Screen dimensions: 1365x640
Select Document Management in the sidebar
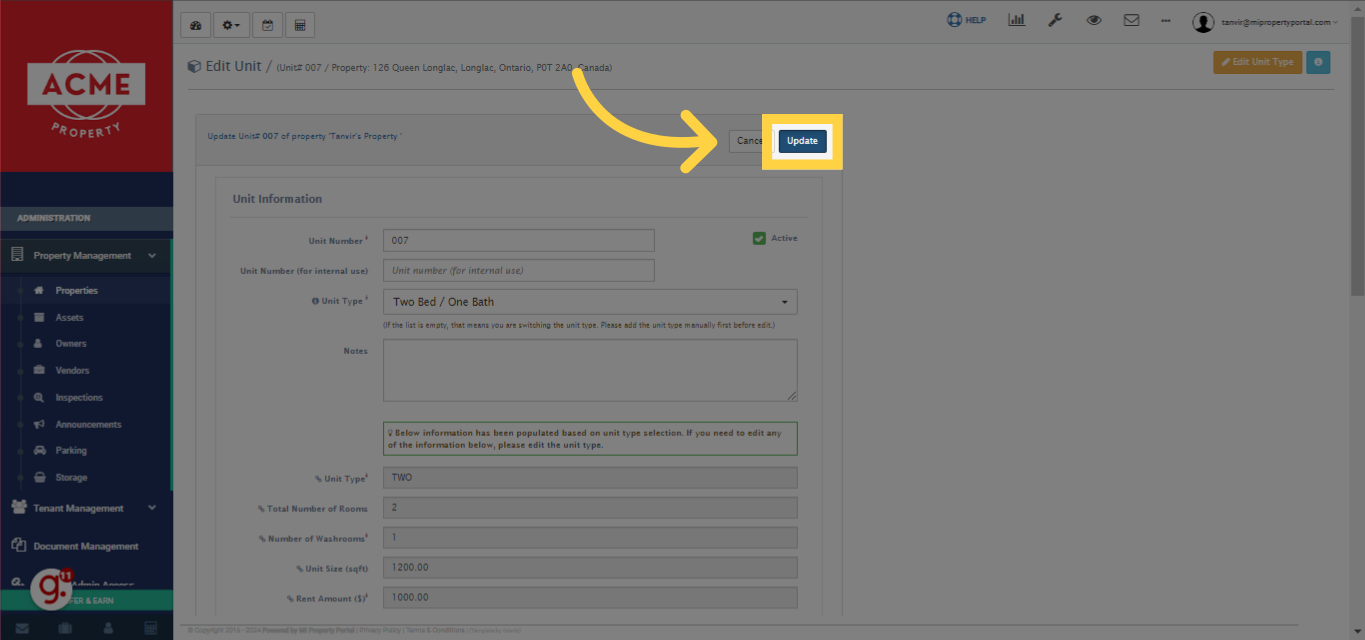click(x=86, y=545)
